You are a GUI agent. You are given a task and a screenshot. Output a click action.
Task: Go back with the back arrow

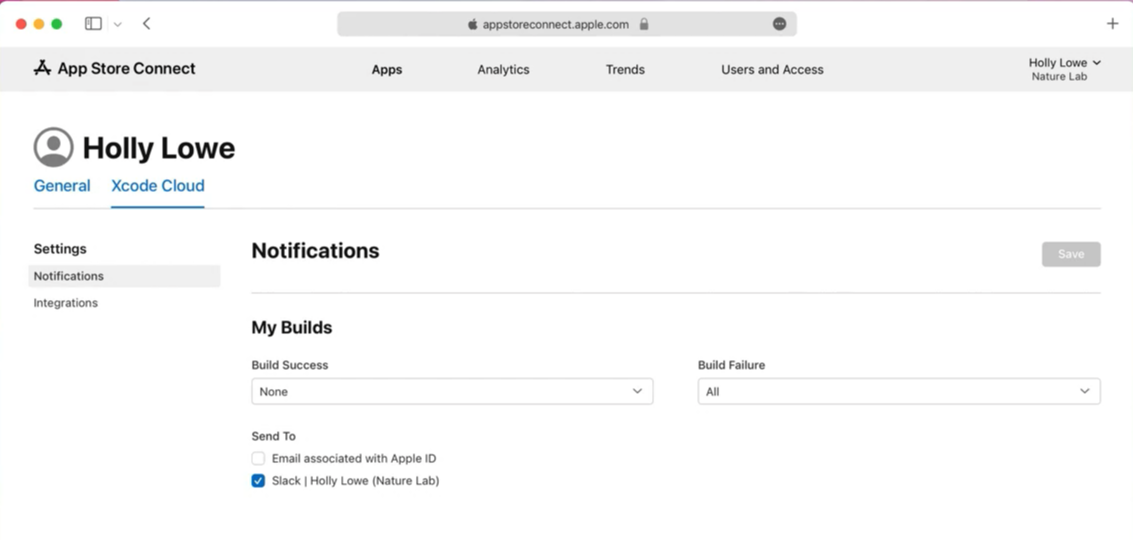pos(147,24)
